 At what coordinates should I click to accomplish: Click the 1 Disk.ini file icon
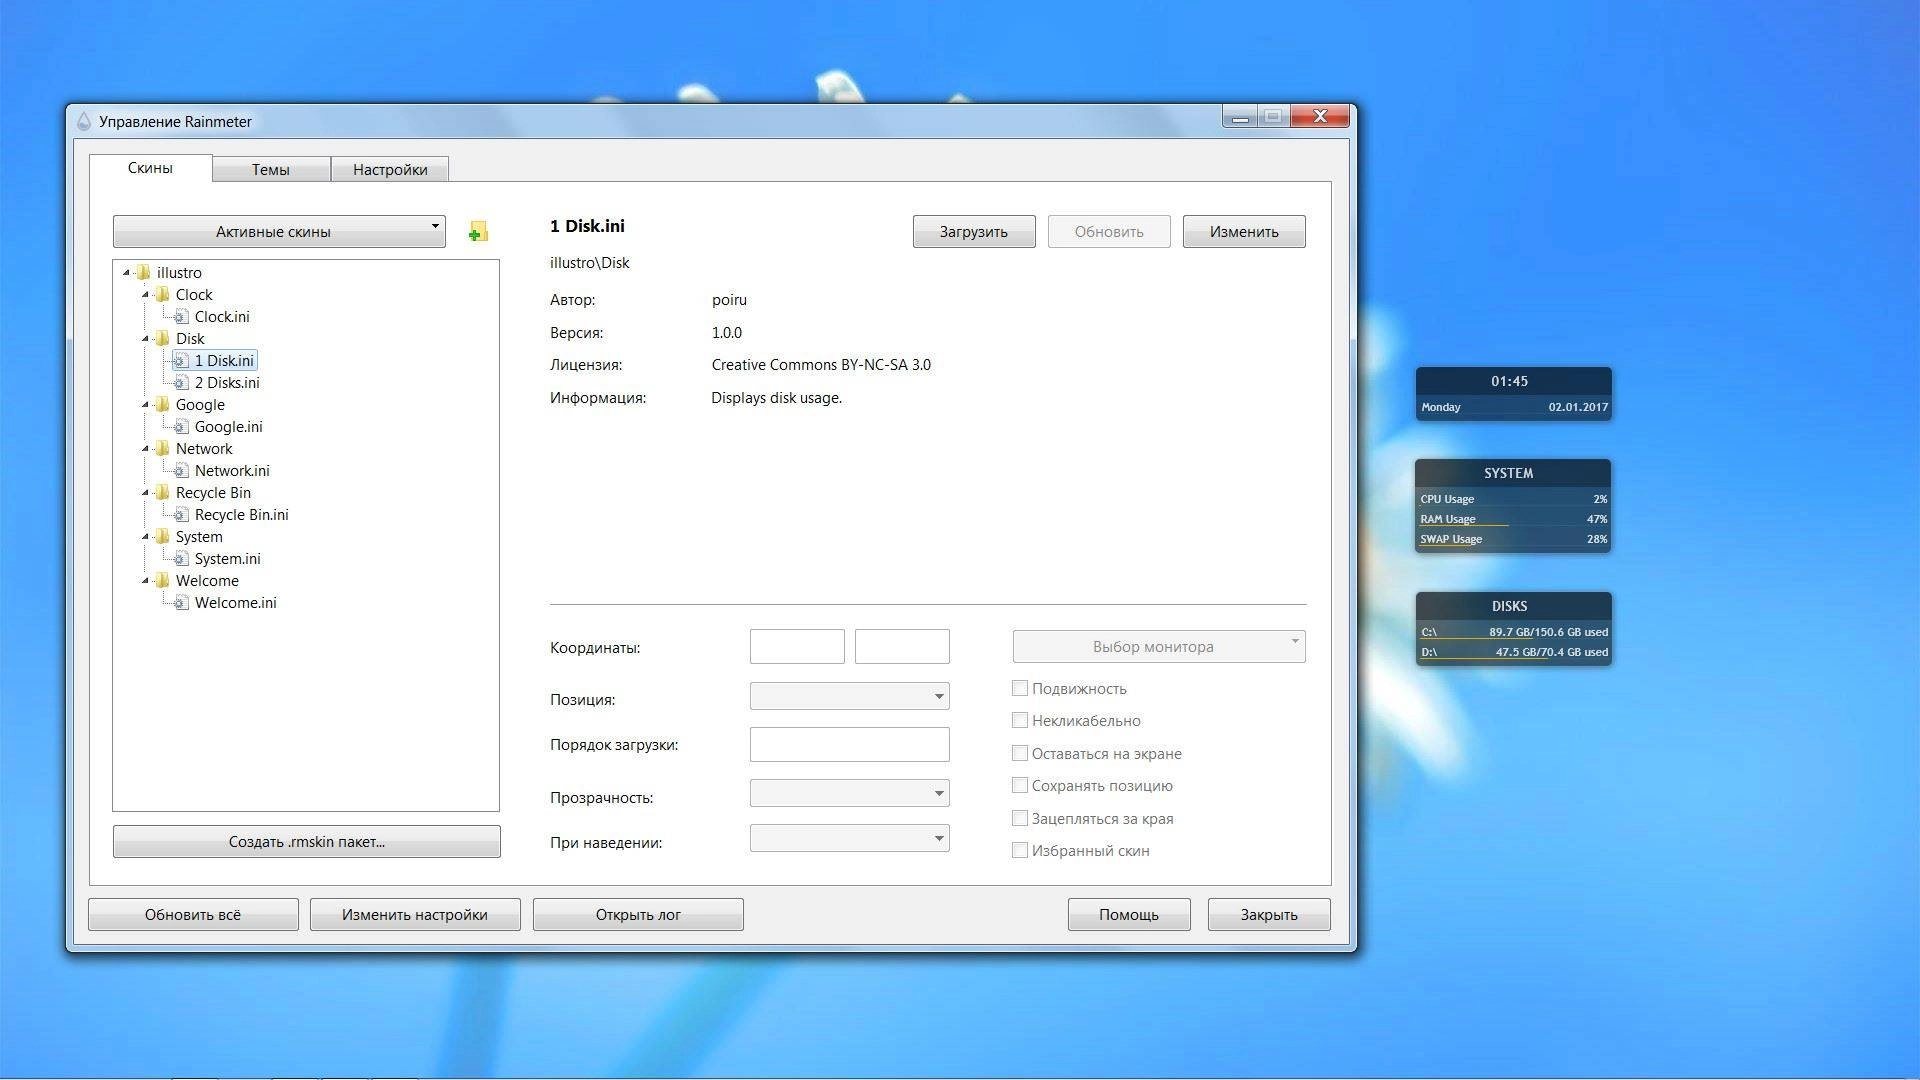point(182,360)
